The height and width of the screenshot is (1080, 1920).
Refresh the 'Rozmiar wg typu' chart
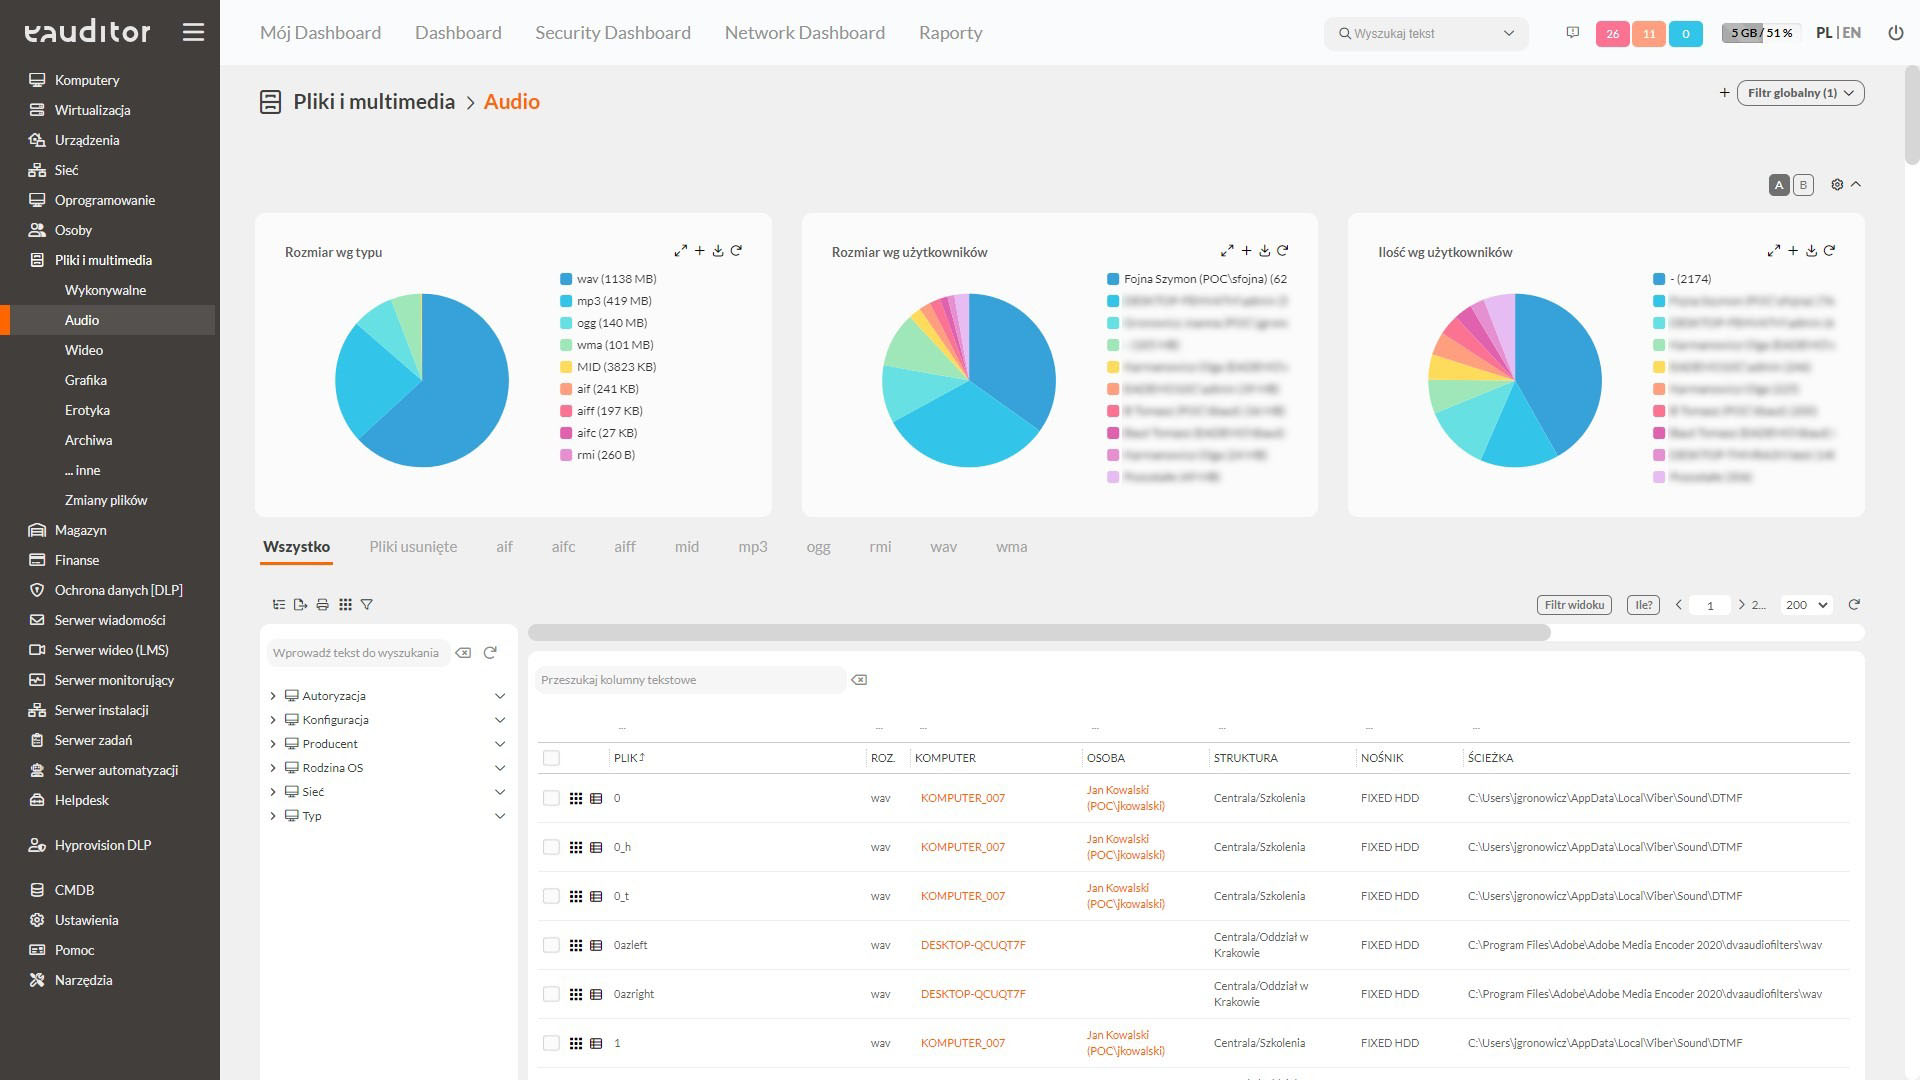coord(736,251)
